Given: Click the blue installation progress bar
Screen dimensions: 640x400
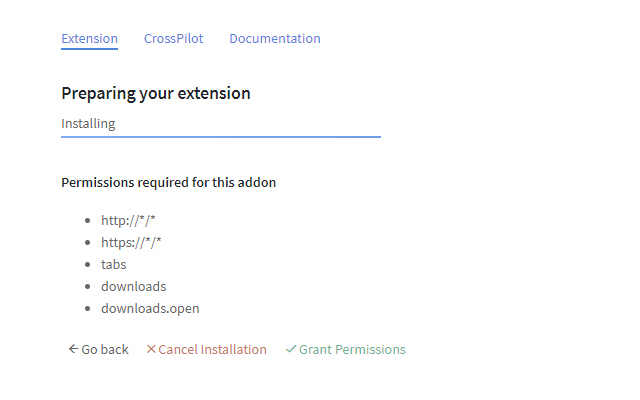Looking at the screenshot, I should click(x=220, y=136).
